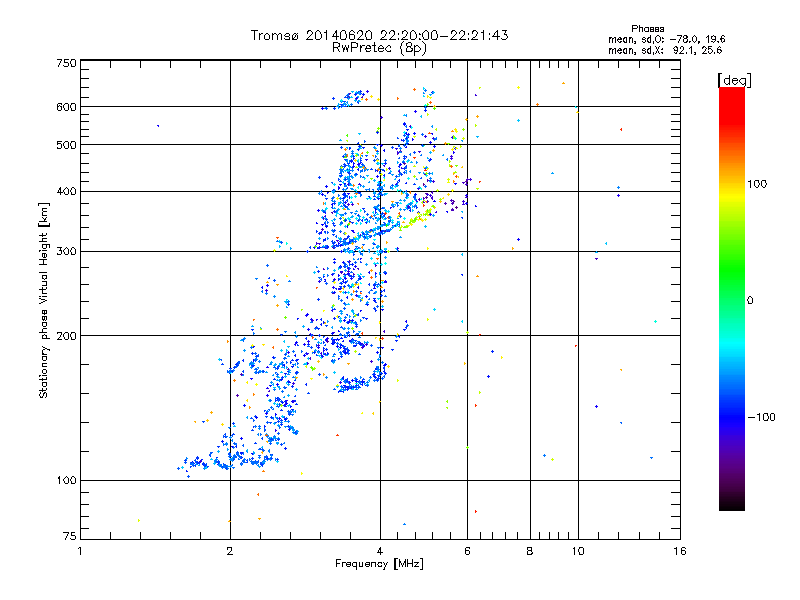800x600 pixels.
Task: Click the 'Stationary phase Virtual Height [km]' axis label
Action: tap(44, 300)
